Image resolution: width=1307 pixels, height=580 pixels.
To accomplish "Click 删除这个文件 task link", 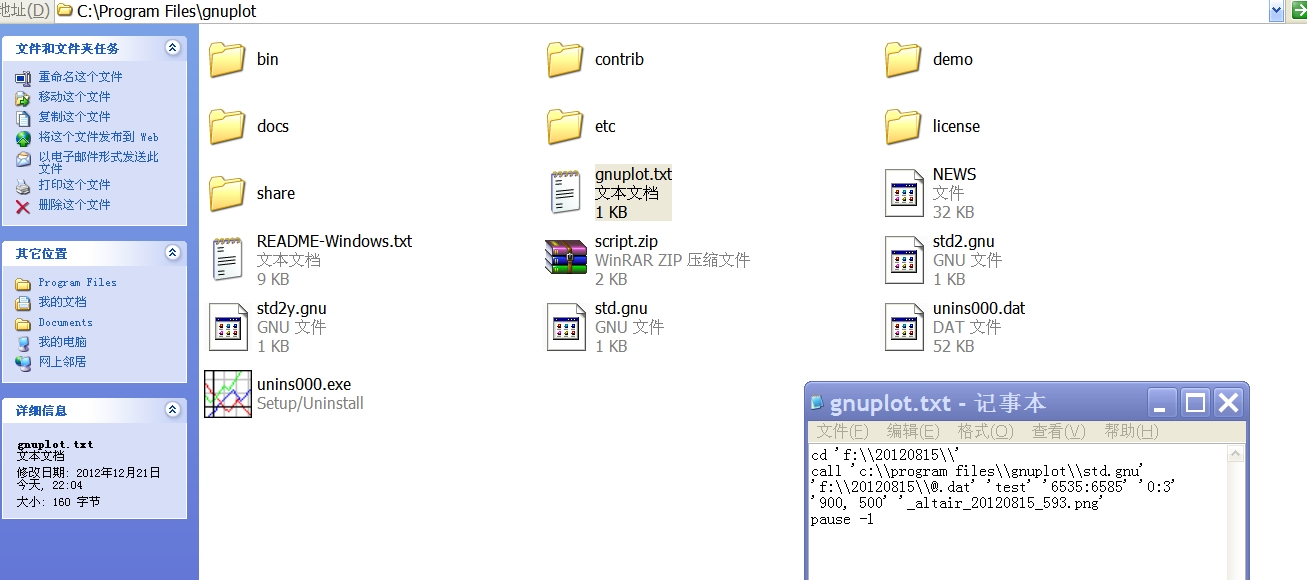I will (74, 205).
